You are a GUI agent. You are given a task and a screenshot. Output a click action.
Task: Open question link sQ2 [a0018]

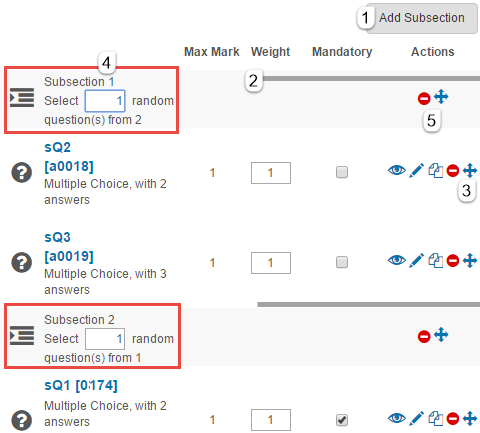pos(69,157)
